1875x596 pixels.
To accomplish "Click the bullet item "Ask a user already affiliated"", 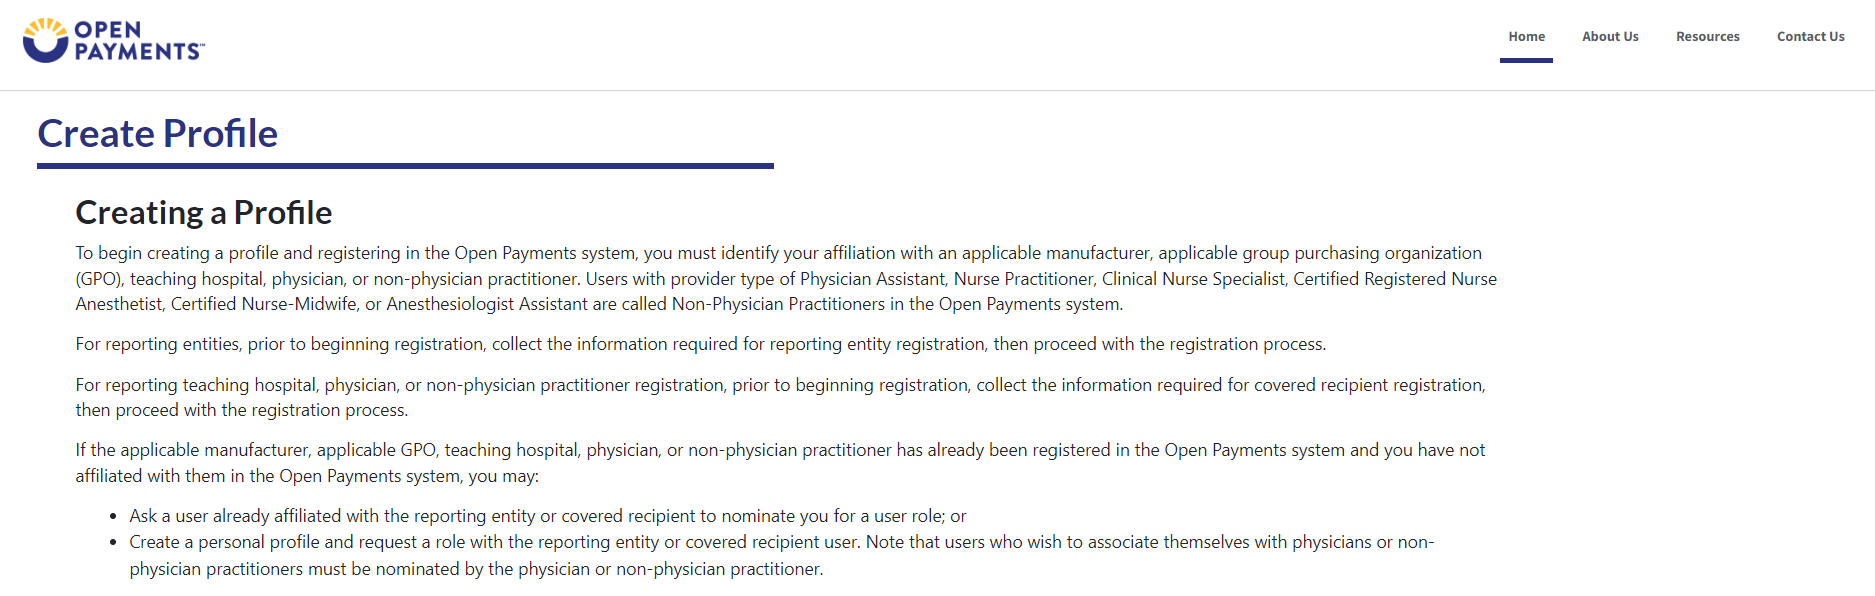I will [x=547, y=516].
